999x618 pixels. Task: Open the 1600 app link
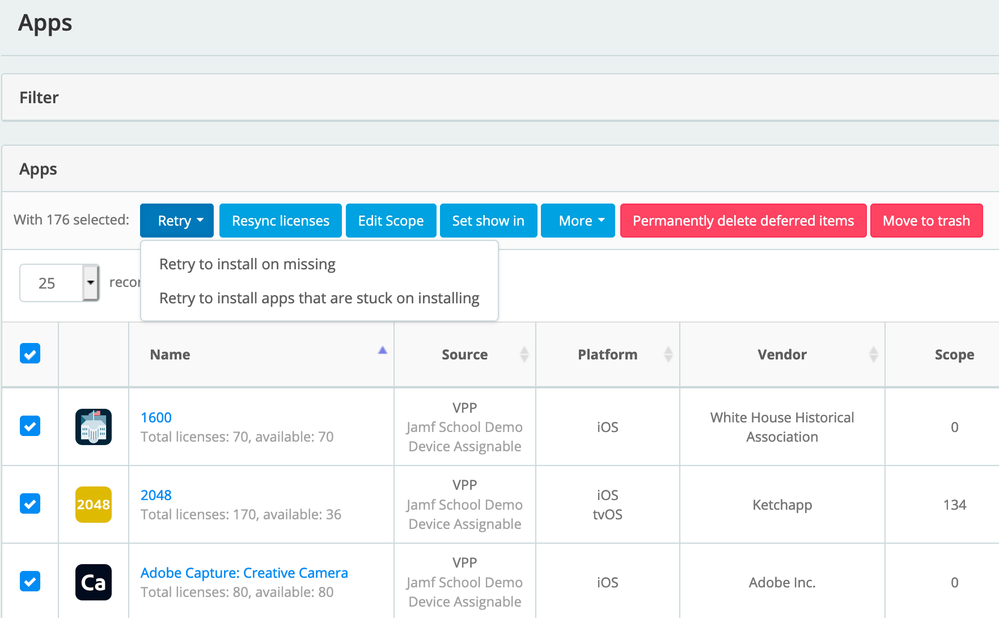click(x=156, y=417)
